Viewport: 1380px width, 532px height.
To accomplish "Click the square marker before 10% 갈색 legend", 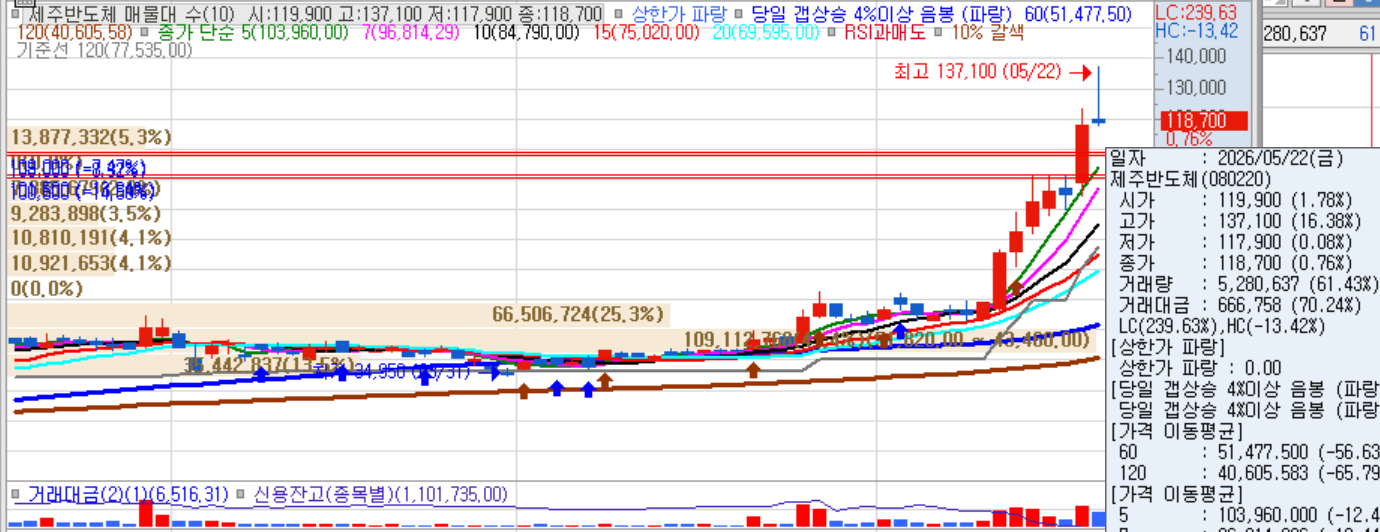I will [x=937, y=32].
